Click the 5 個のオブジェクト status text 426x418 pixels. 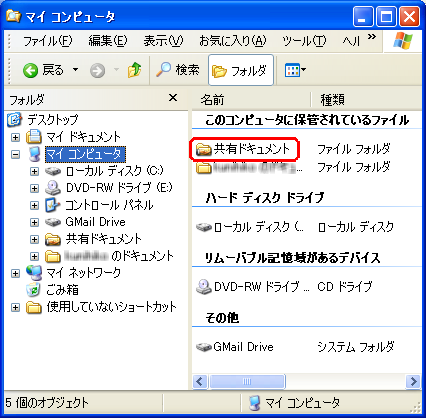click(x=47, y=403)
